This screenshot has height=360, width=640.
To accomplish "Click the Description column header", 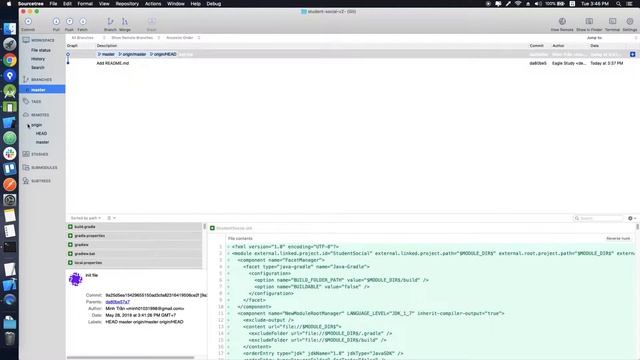I will pos(107,46).
